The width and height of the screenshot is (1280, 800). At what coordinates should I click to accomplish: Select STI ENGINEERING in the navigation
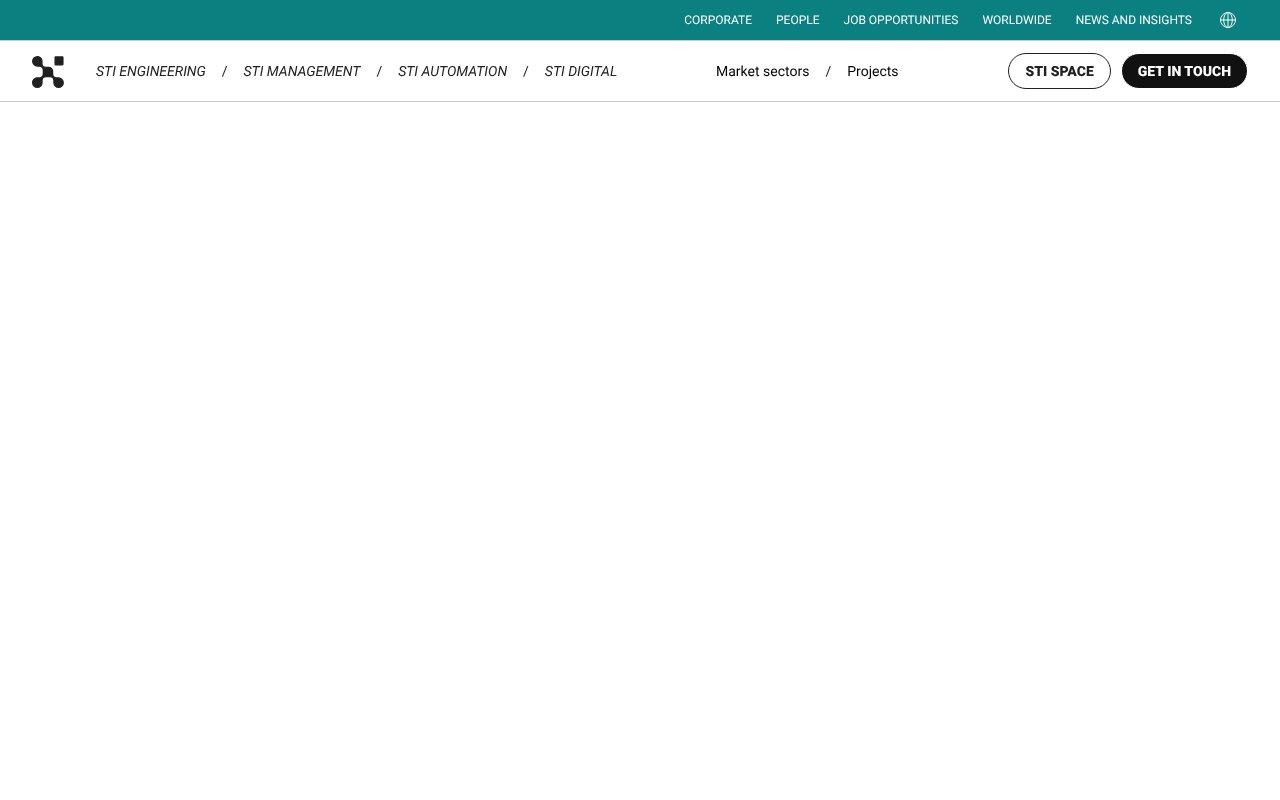click(150, 71)
